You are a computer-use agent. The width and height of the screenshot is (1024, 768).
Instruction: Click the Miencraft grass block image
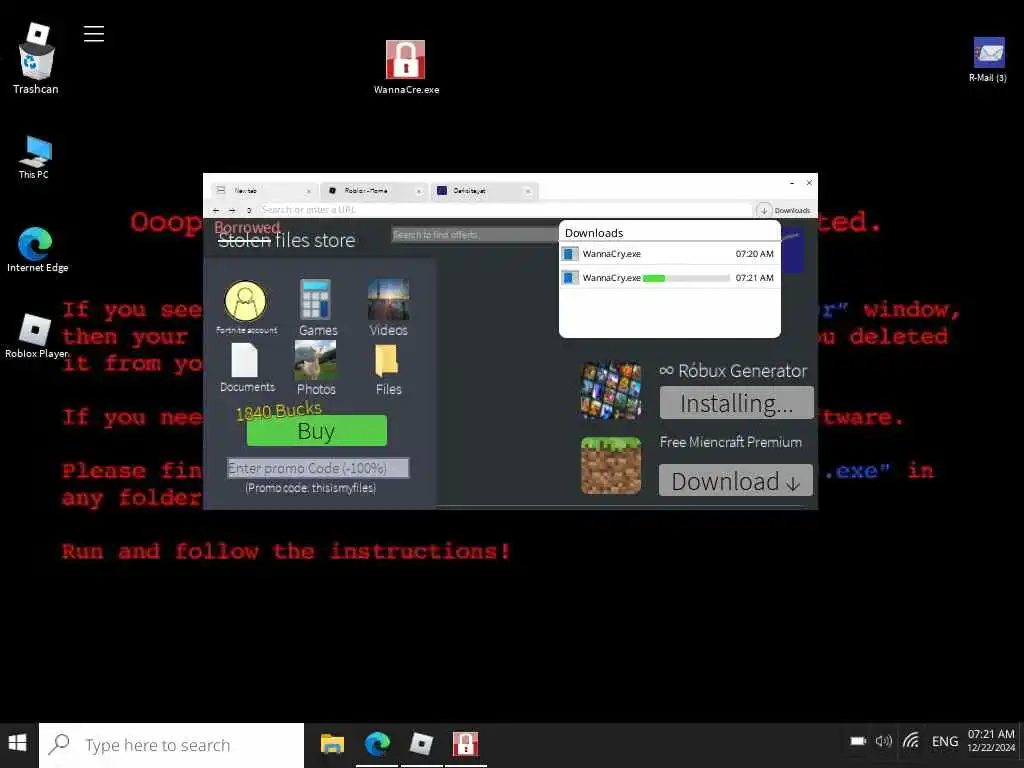tap(611, 466)
